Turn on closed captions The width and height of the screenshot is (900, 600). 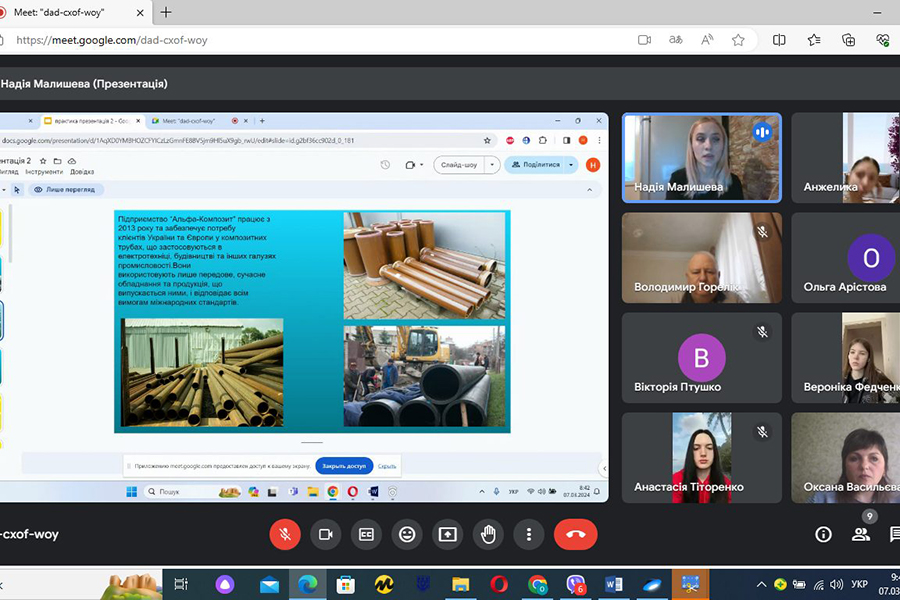tap(366, 534)
